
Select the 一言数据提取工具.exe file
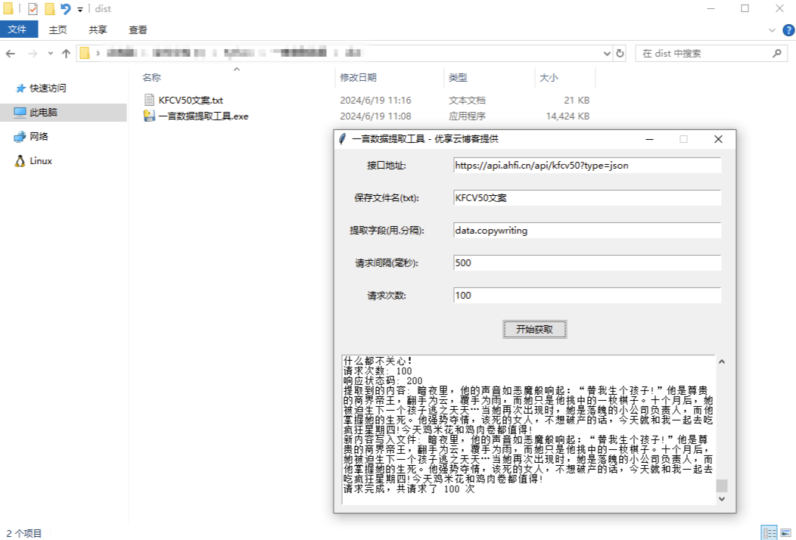[x=202, y=116]
